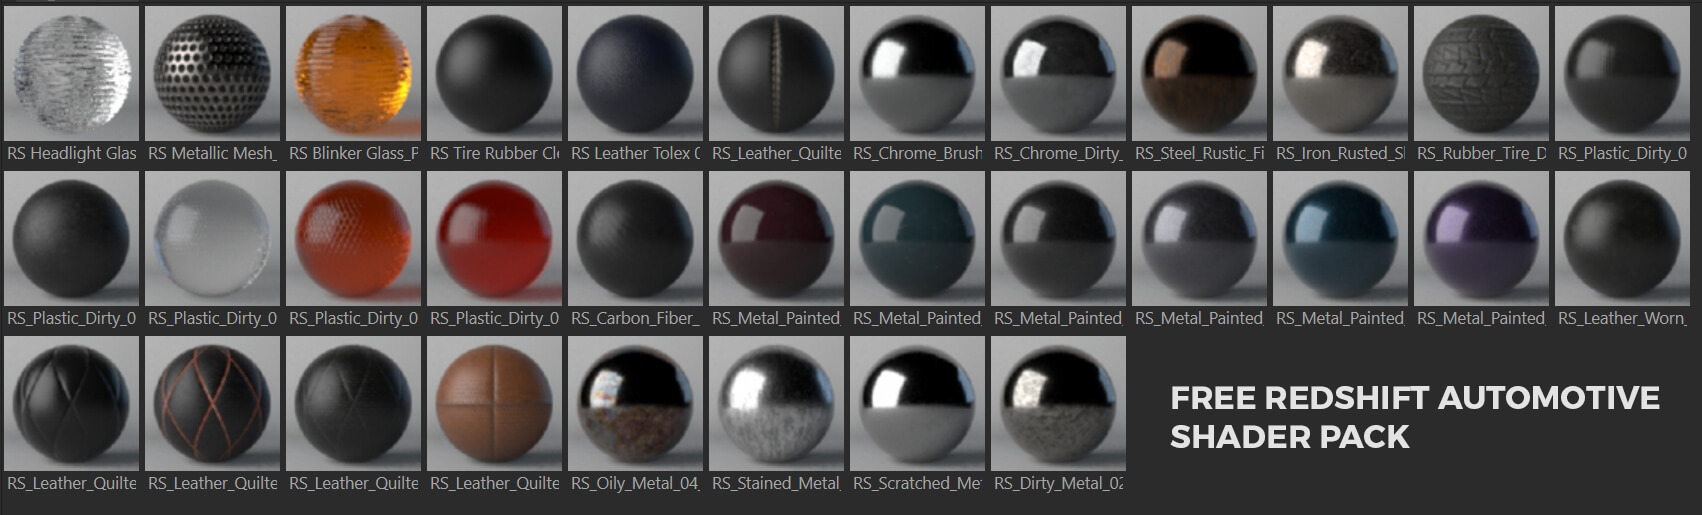Pick the RS_Steel_Rustic material thumbnail
The height and width of the screenshot is (515, 1702).
coord(1199,74)
